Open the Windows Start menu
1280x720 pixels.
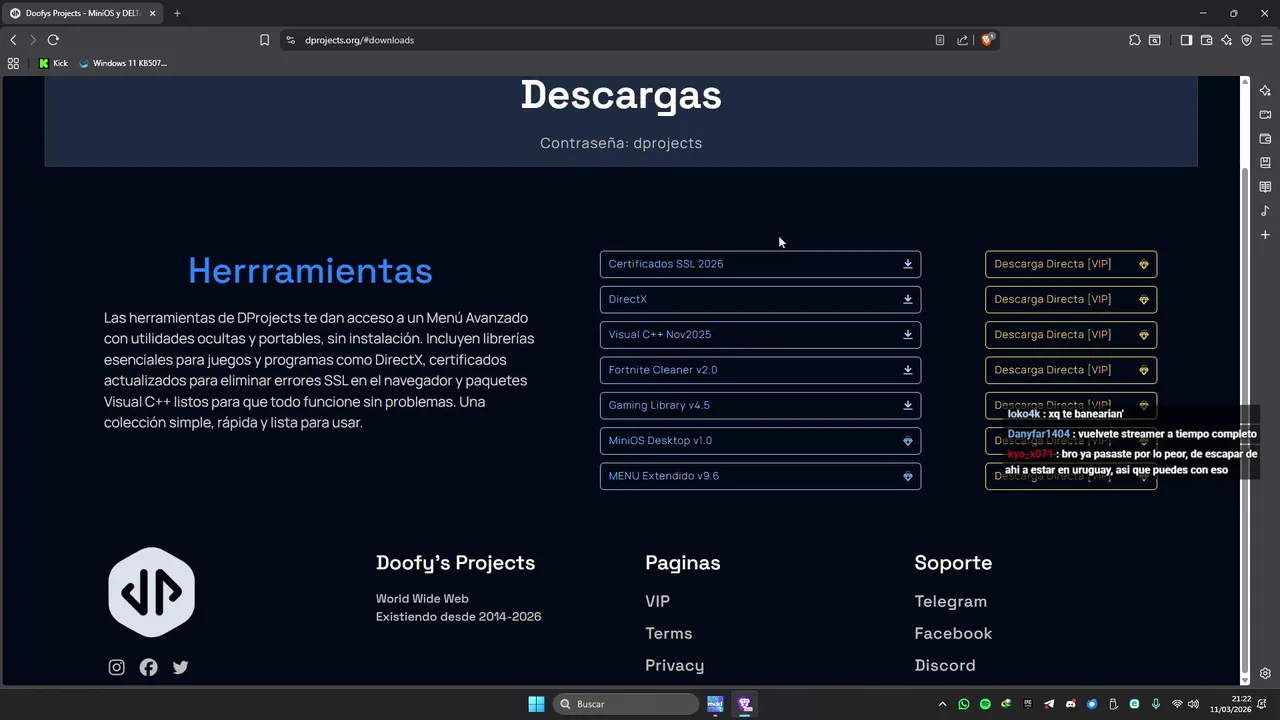[x=536, y=704]
